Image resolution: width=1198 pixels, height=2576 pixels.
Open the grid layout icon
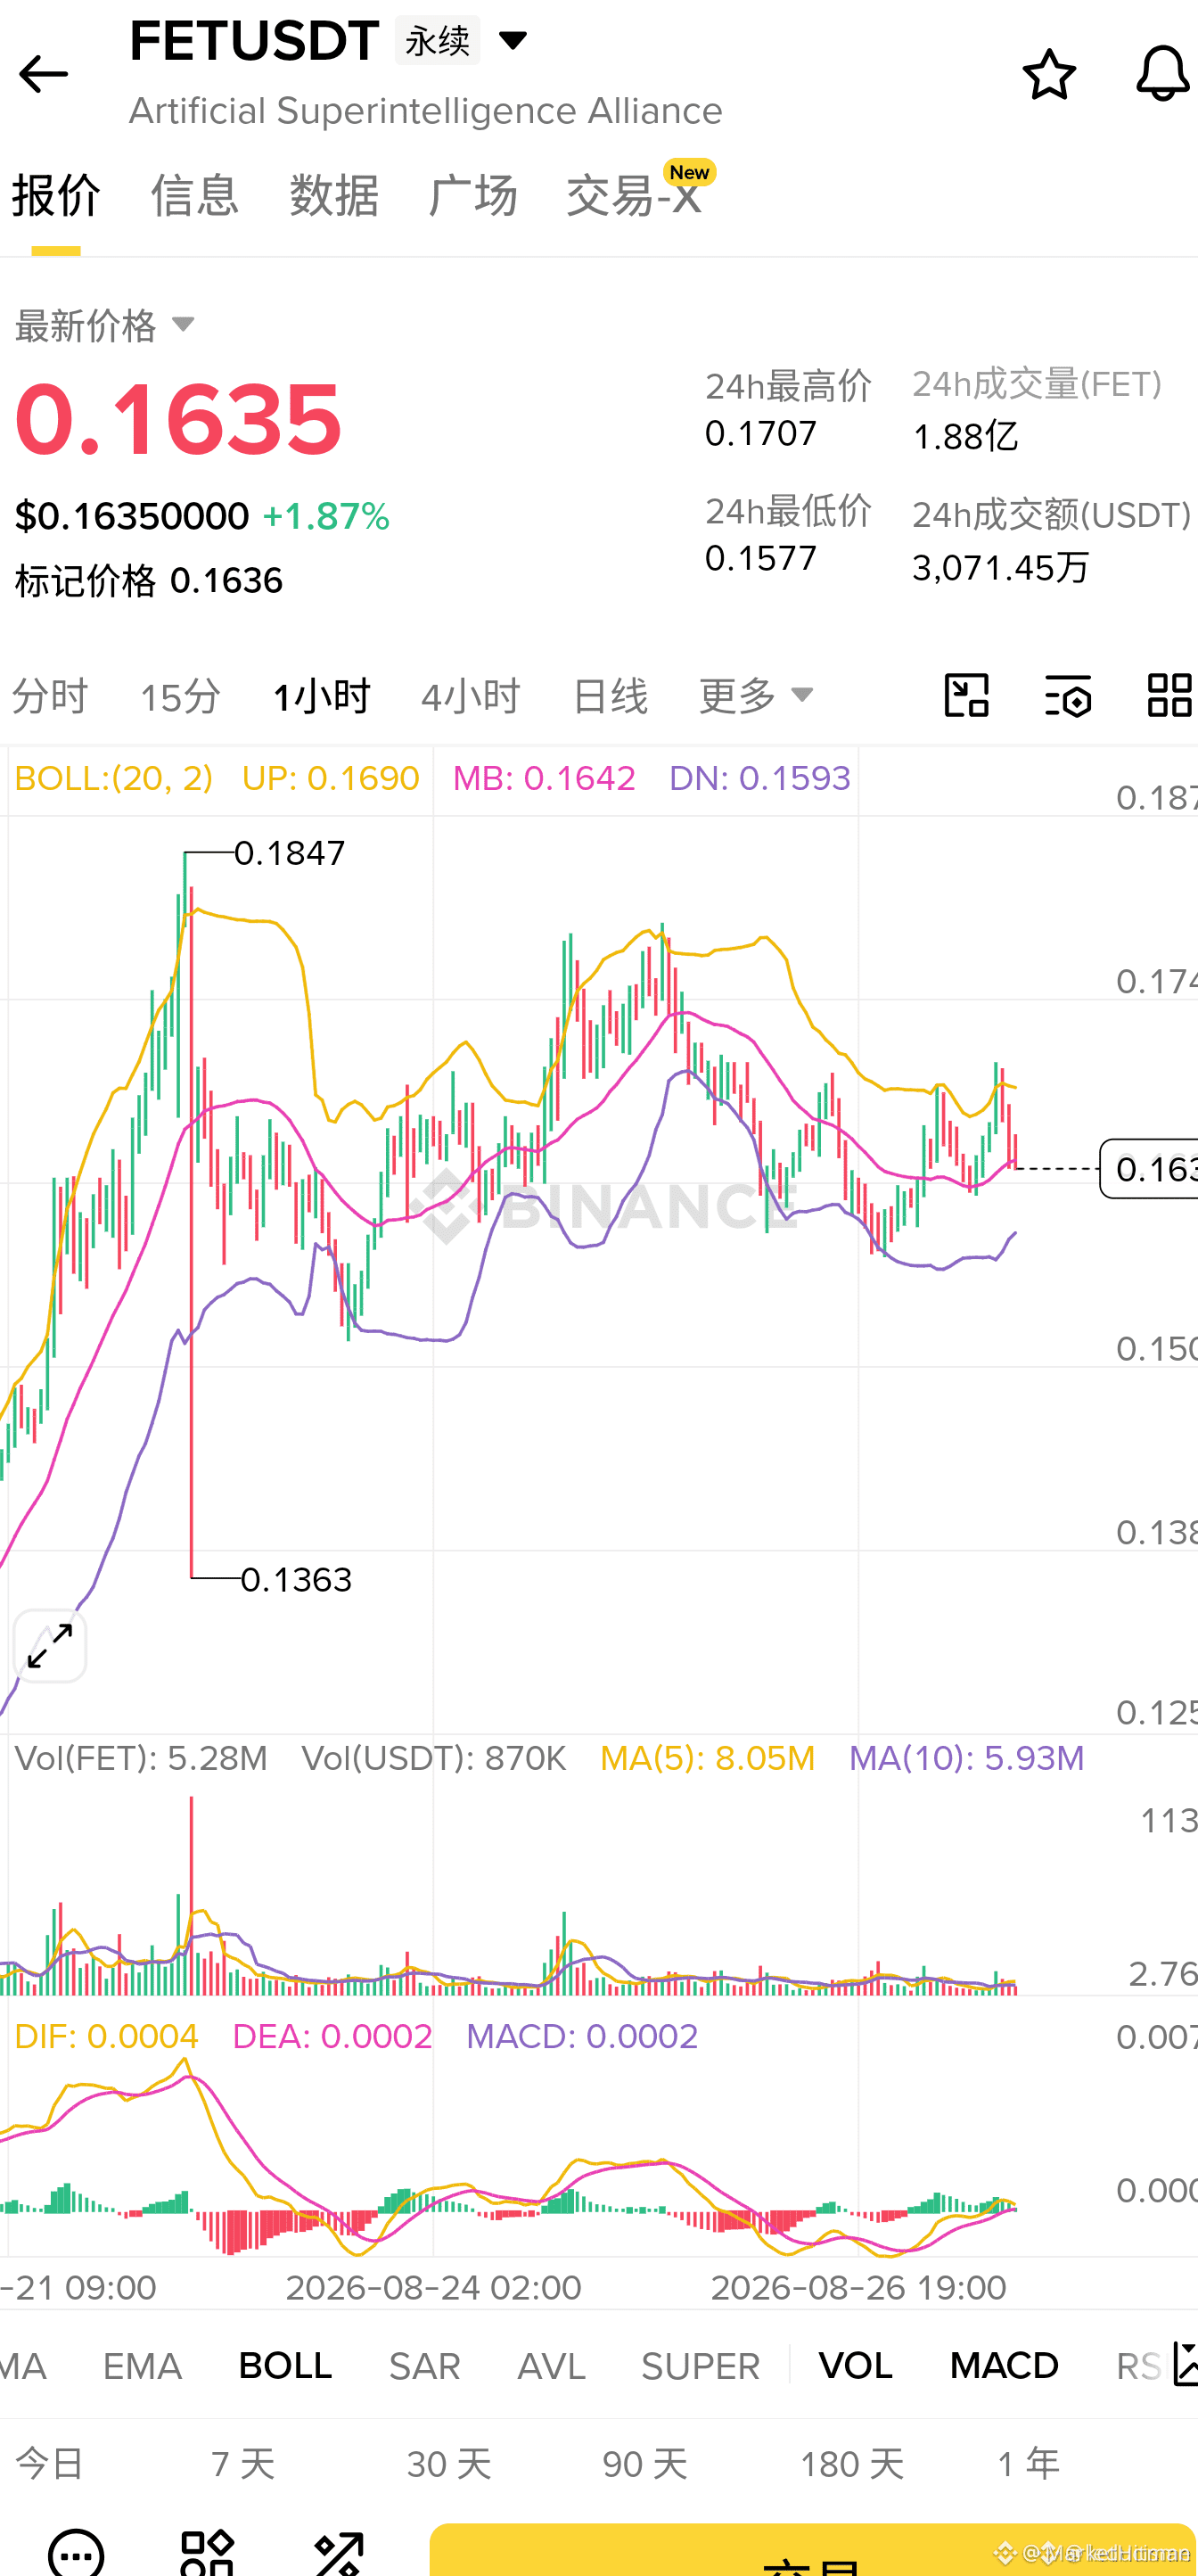point(1169,695)
